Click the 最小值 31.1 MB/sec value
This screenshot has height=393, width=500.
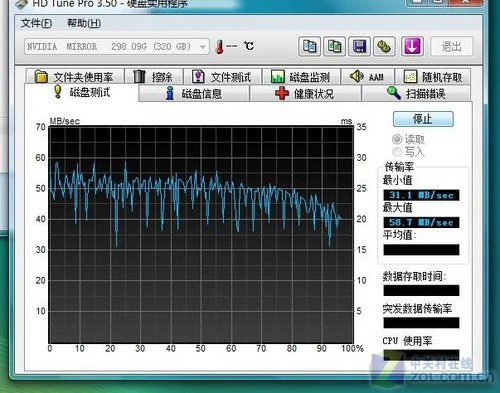pyautogui.click(x=421, y=195)
